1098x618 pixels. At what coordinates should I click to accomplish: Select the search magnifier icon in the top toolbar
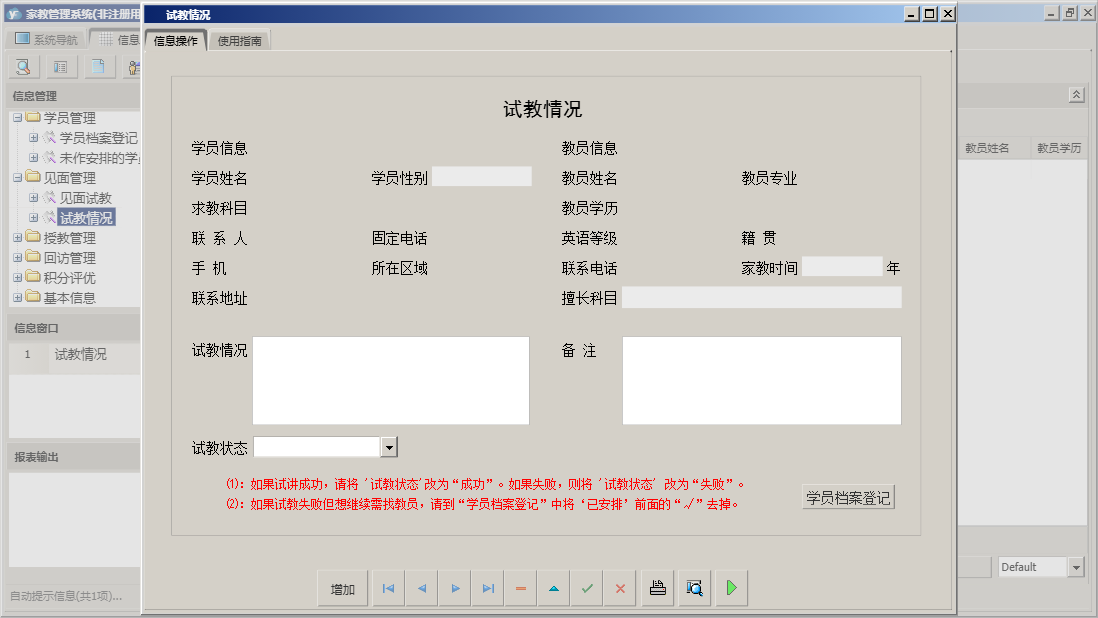click(22, 66)
